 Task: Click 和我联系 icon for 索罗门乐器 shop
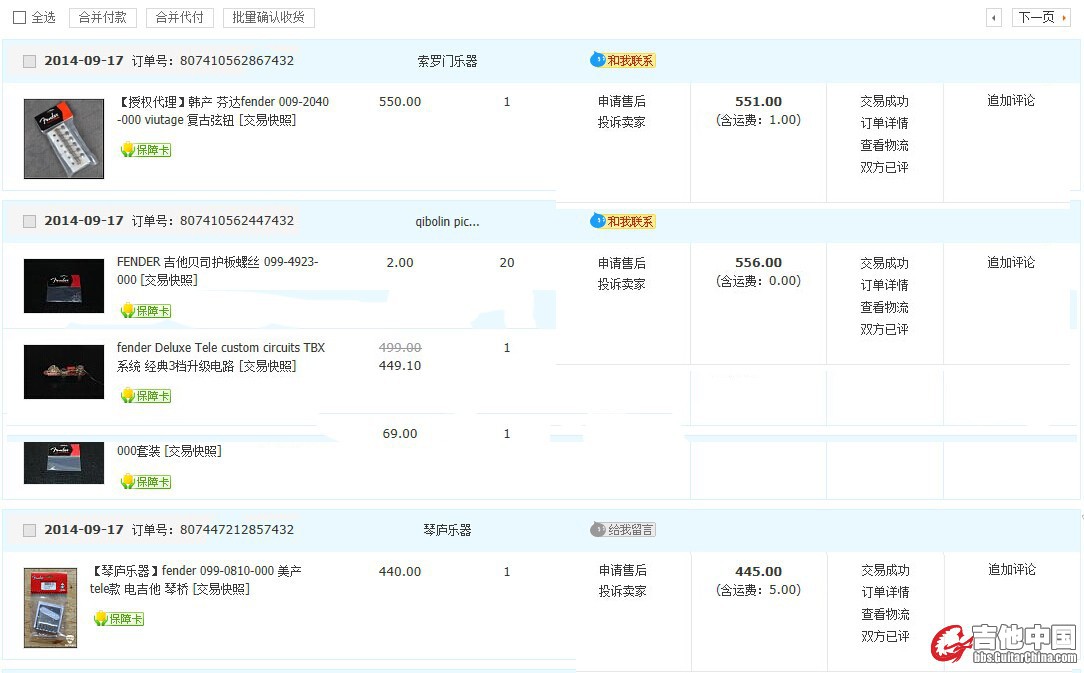coord(622,60)
